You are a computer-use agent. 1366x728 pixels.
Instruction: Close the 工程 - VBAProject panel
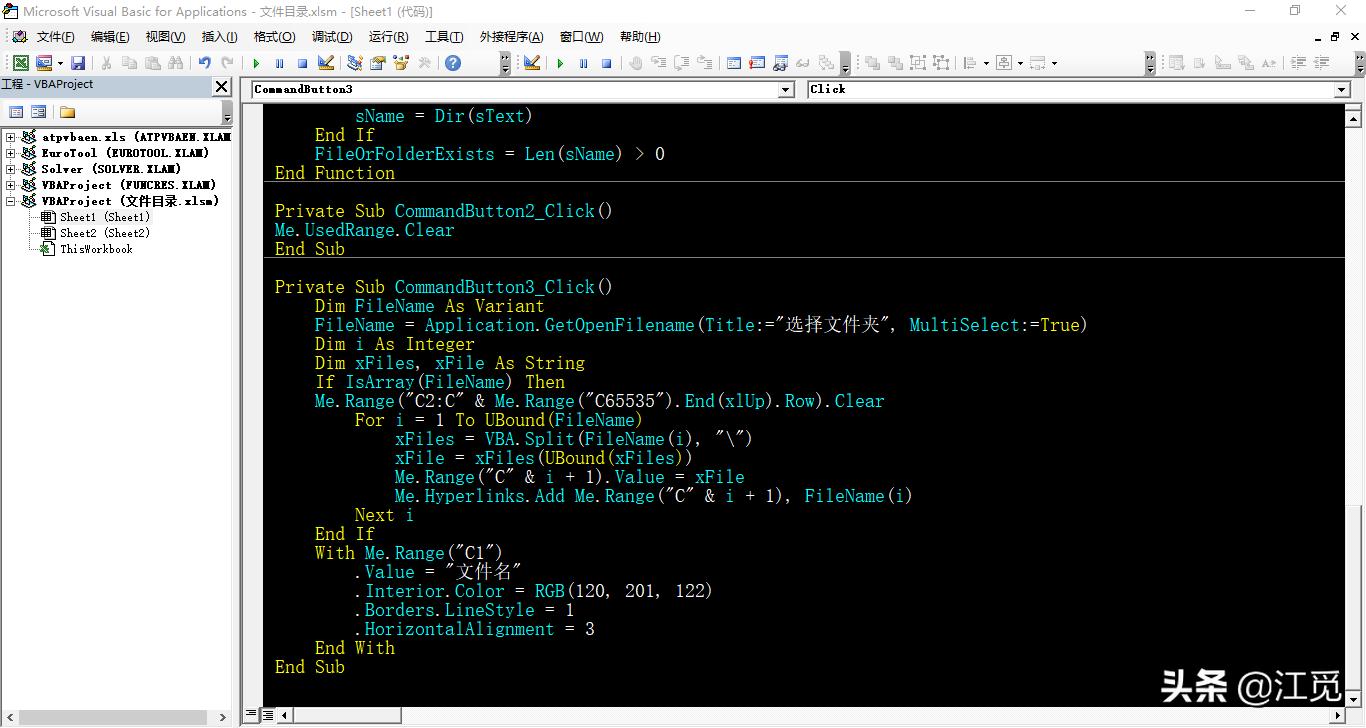pyautogui.click(x=222, y=87)
